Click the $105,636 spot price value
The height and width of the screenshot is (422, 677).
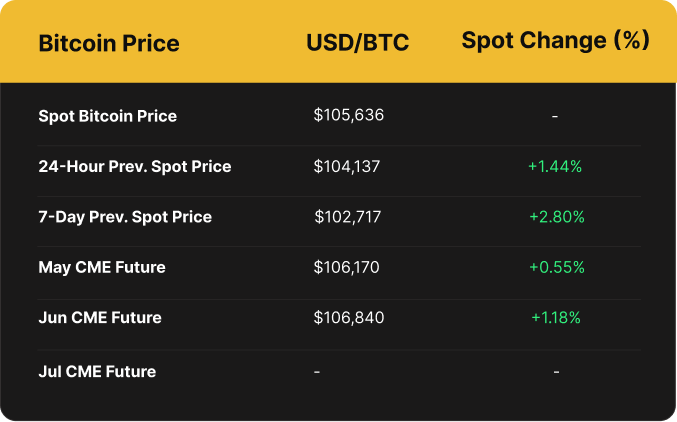[x=348, y=115]
